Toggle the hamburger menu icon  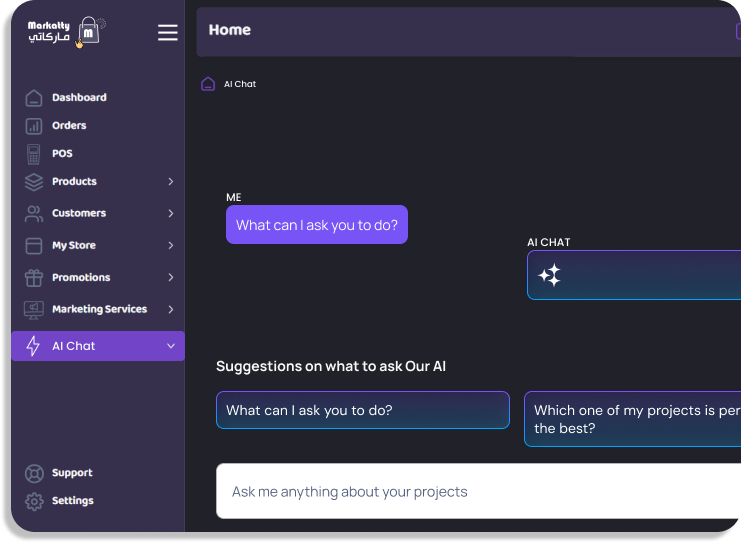168,33
